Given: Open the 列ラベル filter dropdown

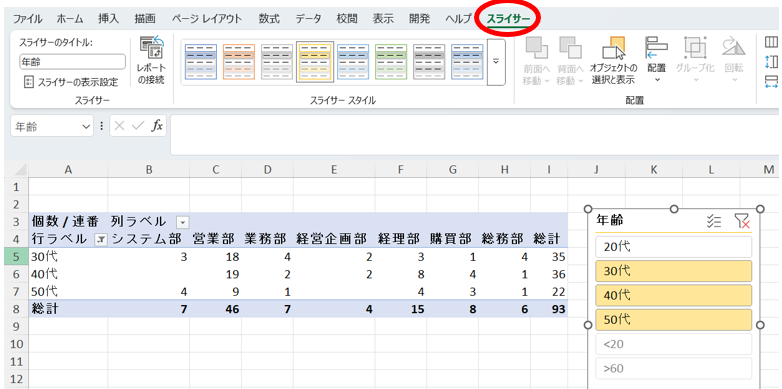Looking at the screenshot, I should click(x=183, y=222).
